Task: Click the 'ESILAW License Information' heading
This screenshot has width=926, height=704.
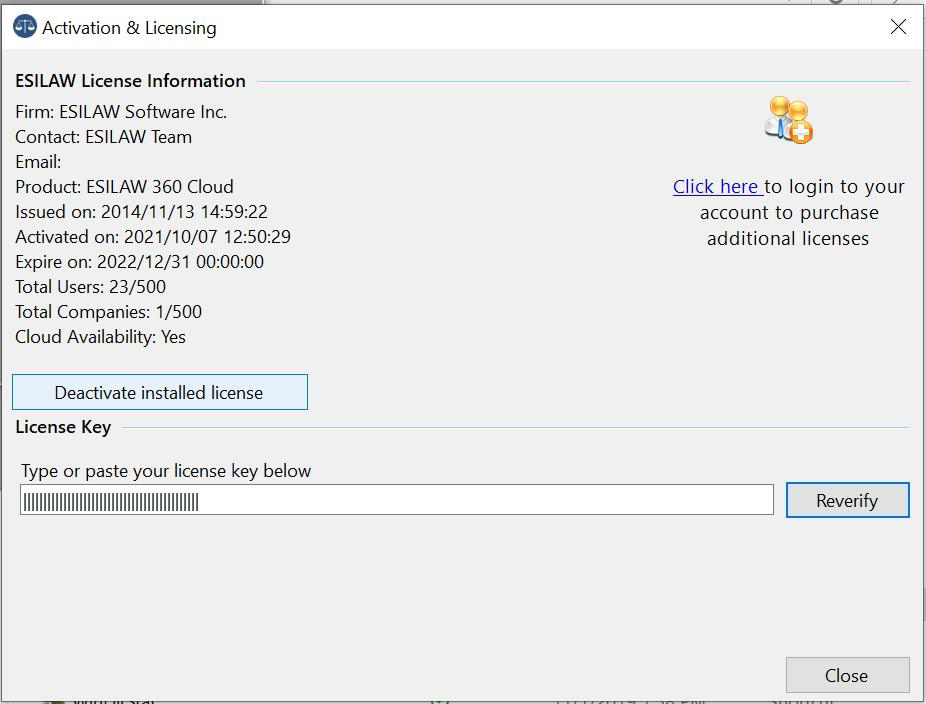Action: [131, 81]
